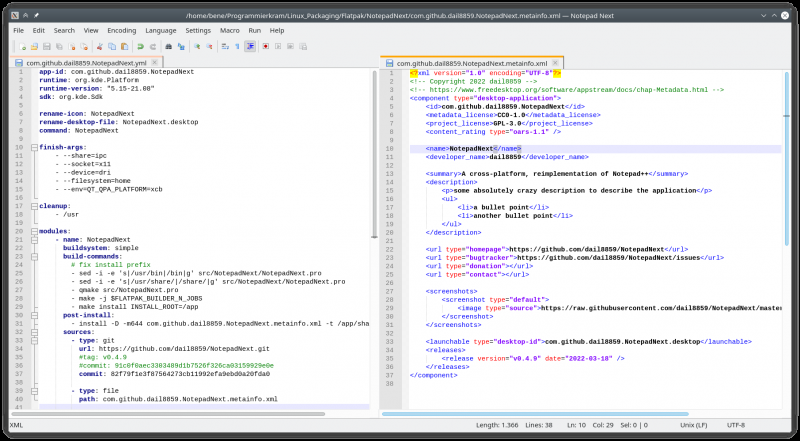Toggle the Word Wrap toolbar button
This screenshot has height=441, width=800.
tap(225, 46)
